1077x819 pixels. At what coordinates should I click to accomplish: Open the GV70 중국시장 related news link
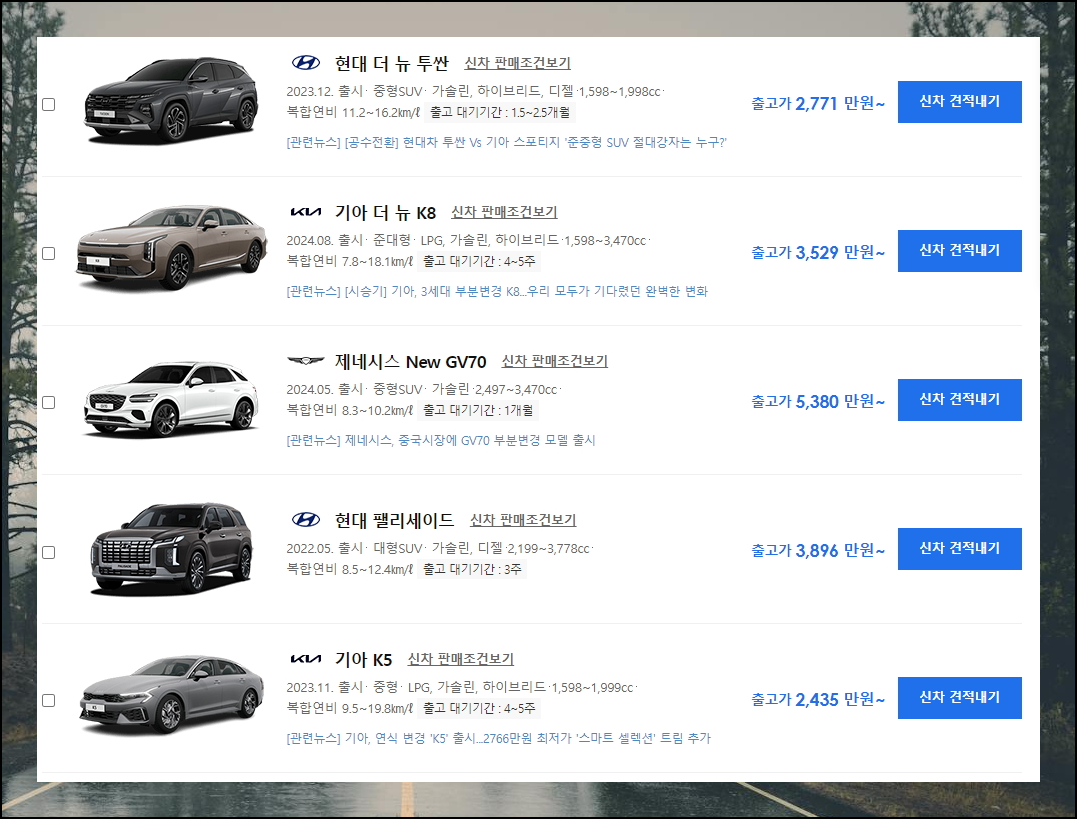point(440,440)
